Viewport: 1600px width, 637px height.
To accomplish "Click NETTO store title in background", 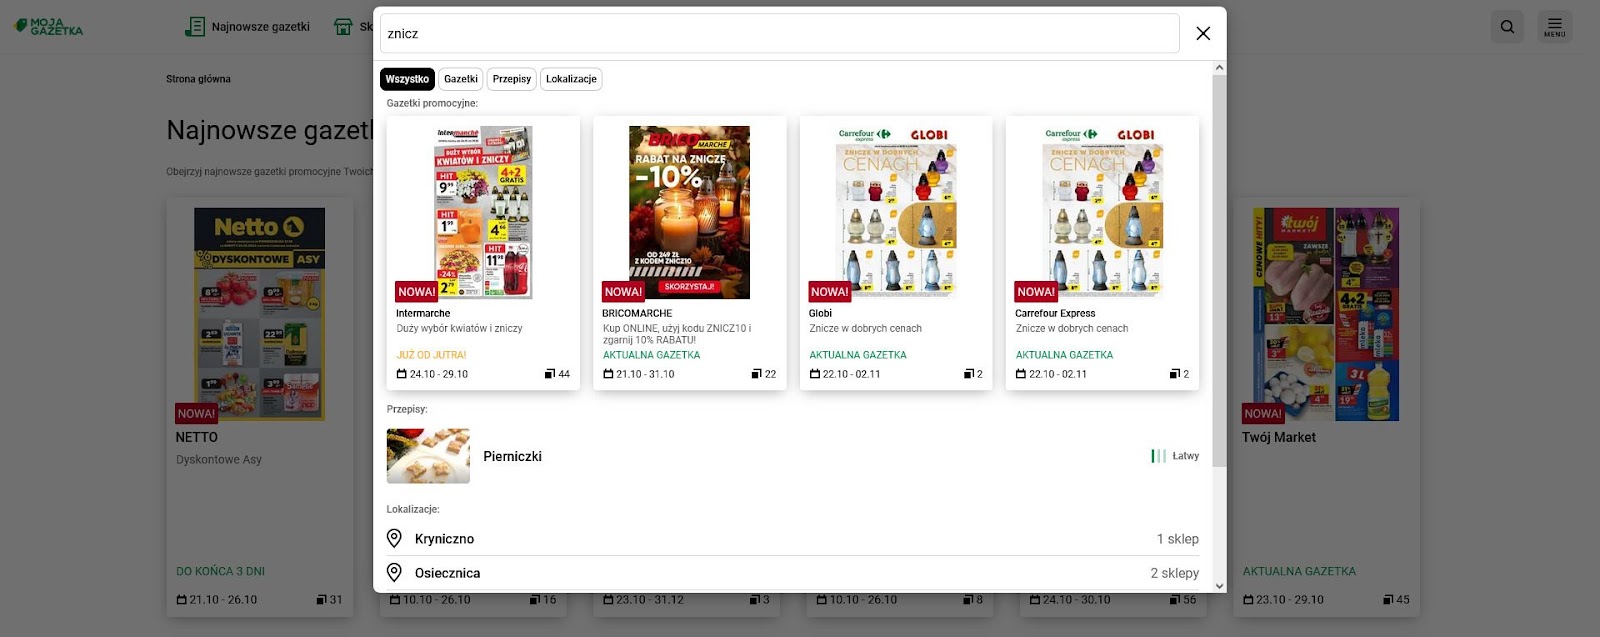I will pyautogui.click(x=196, y=437).
